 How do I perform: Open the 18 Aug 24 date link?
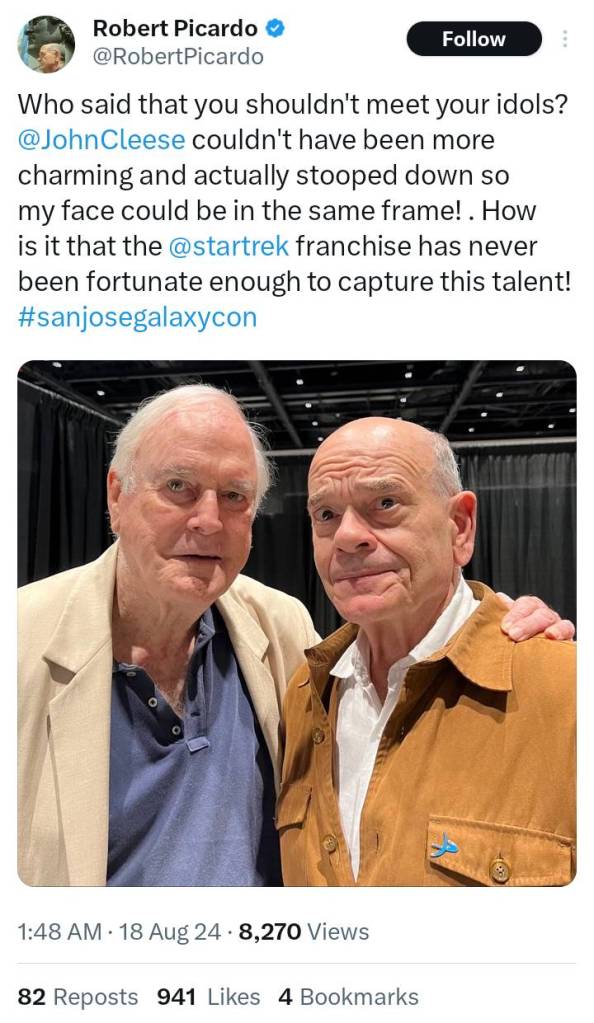pos(170,932)
